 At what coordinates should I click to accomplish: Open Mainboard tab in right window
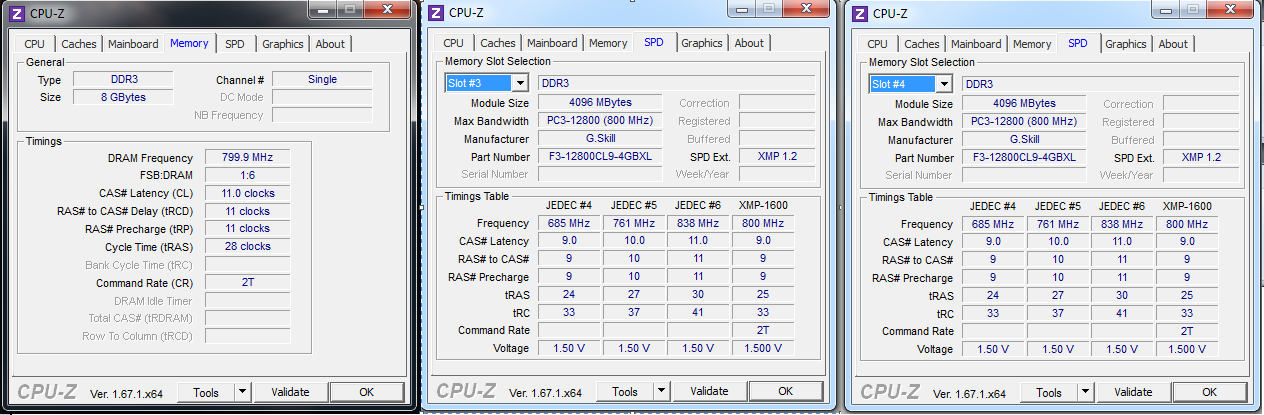point(976,44)
